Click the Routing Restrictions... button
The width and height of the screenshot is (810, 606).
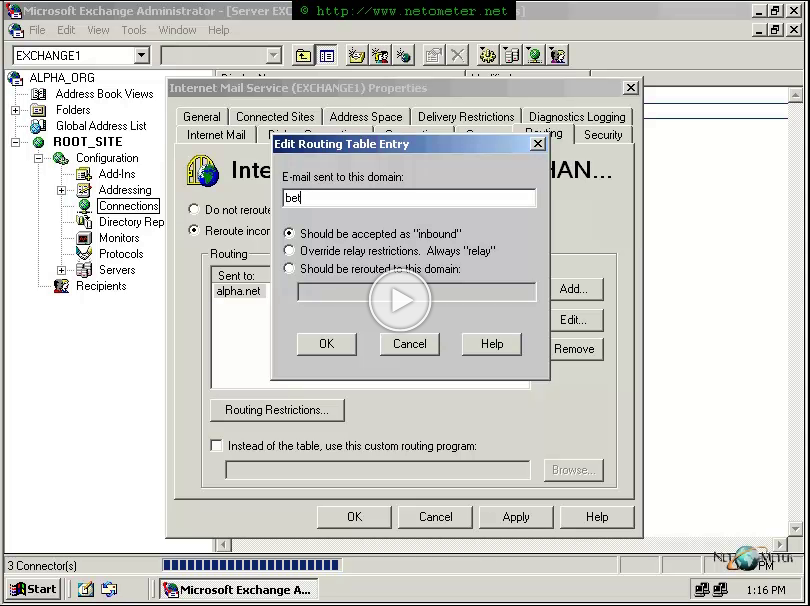pos(277,410)
